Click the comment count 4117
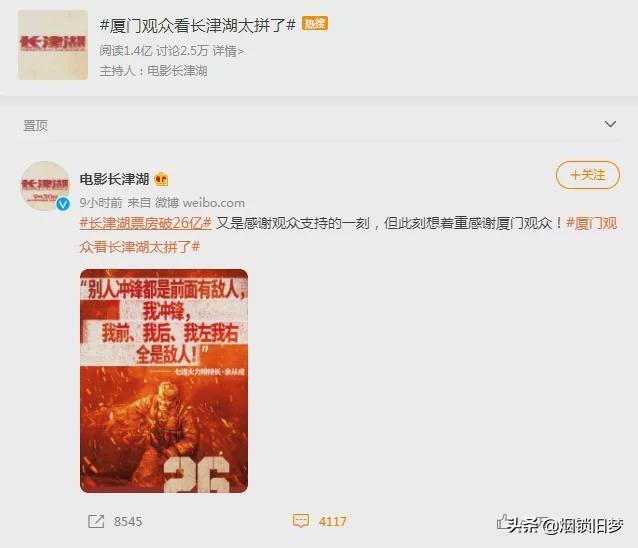 point(333,522)
